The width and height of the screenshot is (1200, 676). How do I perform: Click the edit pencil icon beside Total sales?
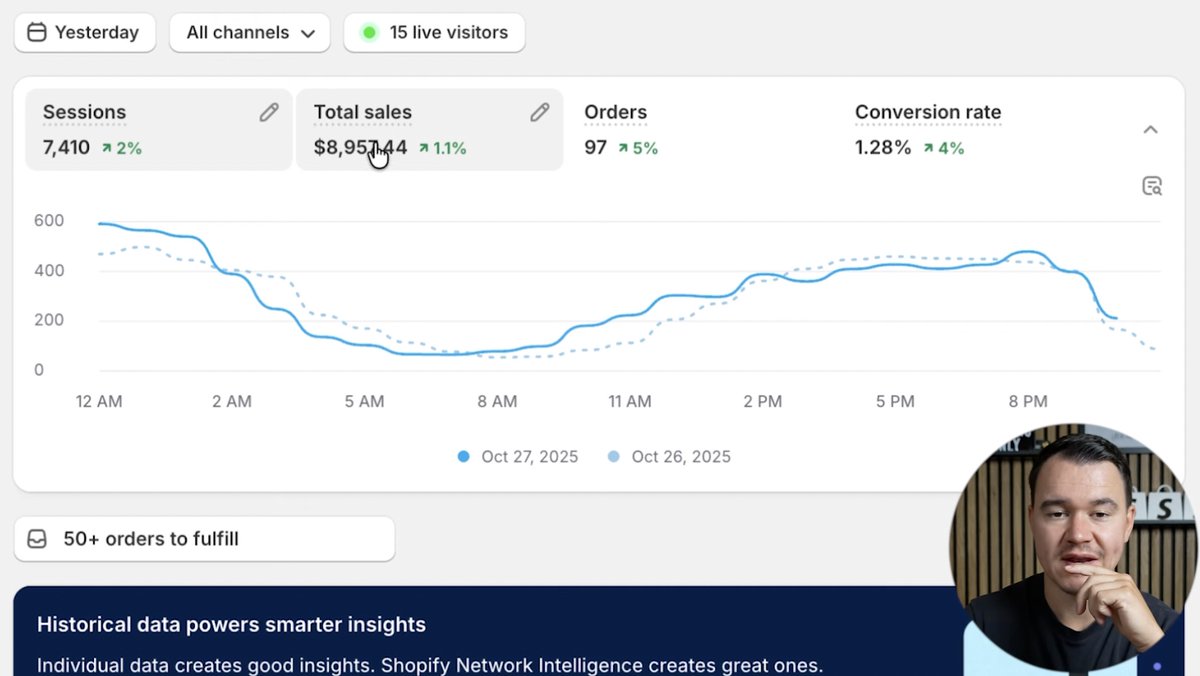tap(540, 112)
